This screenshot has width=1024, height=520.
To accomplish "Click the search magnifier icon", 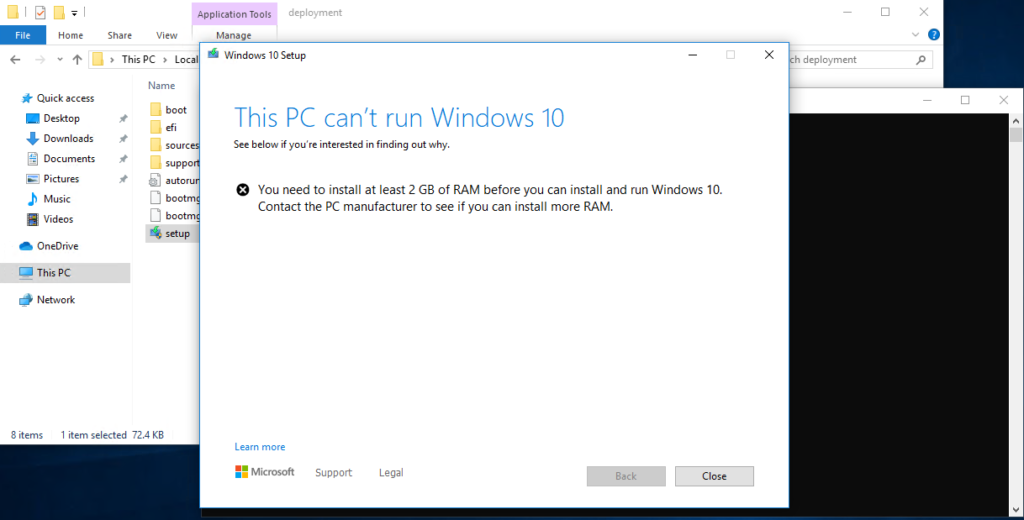I will [921, 59].
